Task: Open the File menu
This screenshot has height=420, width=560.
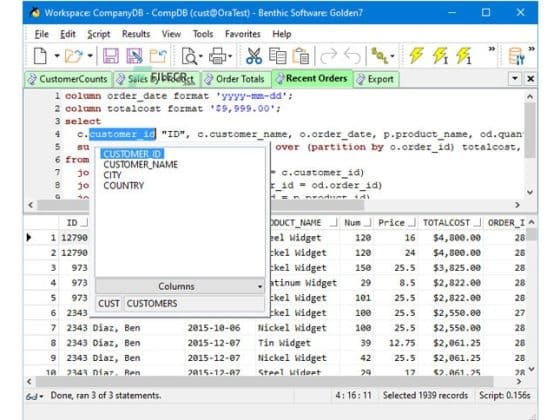Action: point(41,34)
